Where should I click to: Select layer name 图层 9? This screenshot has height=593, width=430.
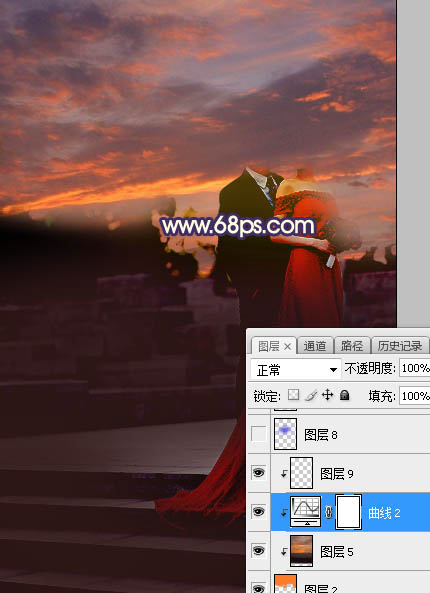coord(337,473)
